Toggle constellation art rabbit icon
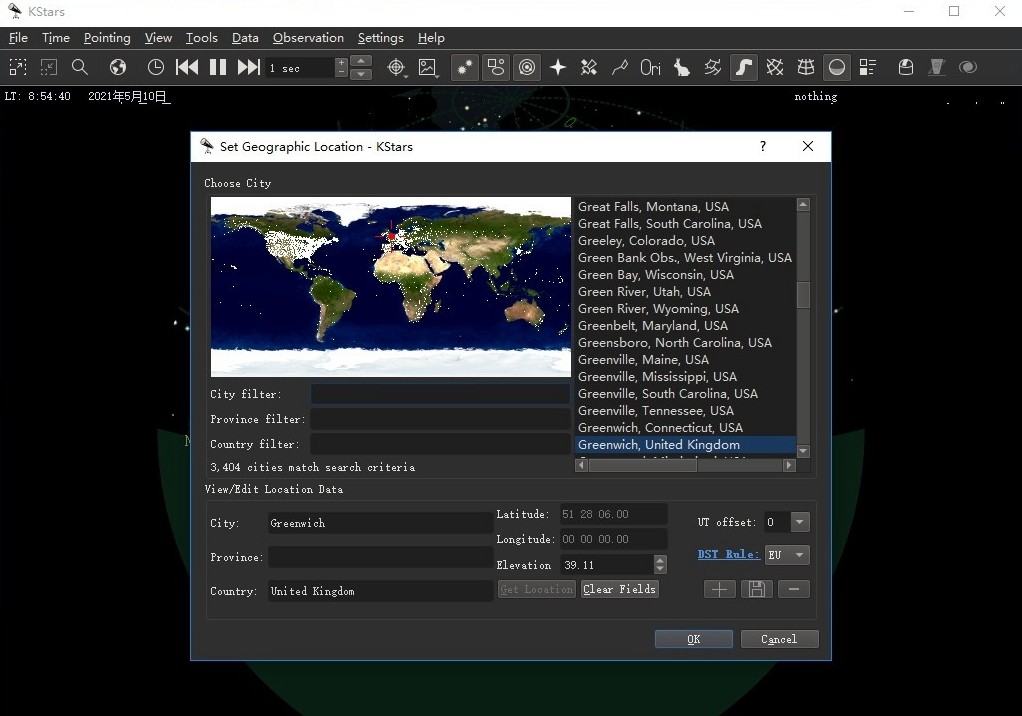The image size is (1022, 716). coord(682,67)
